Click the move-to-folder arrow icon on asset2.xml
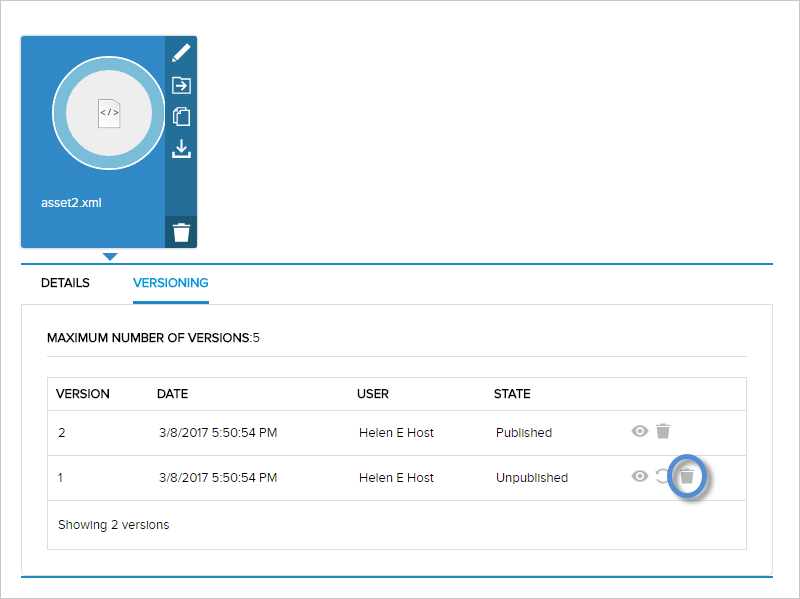This screenshot has height=599, width=800. tap(181, 85)
